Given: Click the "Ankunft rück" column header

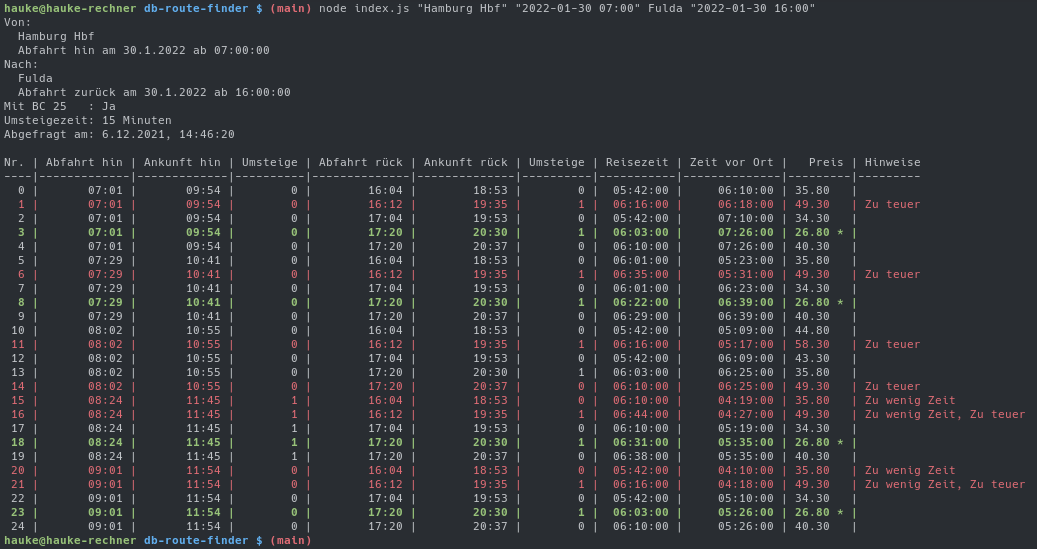Looking at the screenshot, I should pyautogui.click(x=466, y=162).
